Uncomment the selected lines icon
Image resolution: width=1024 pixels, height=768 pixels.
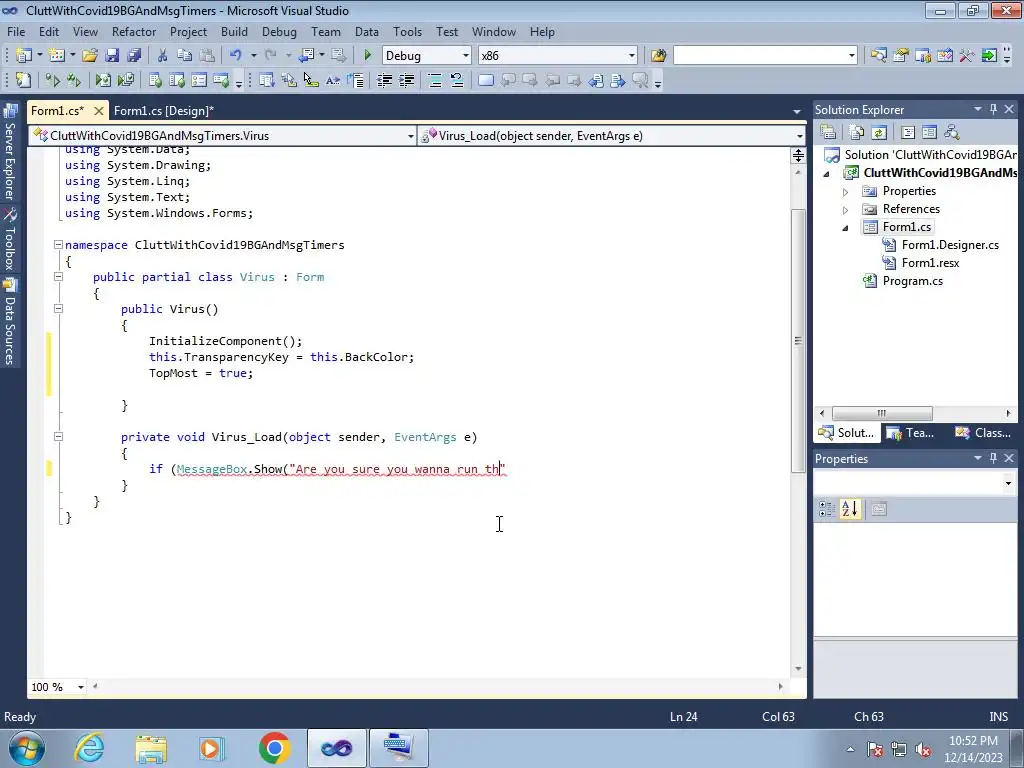(456, 80)
